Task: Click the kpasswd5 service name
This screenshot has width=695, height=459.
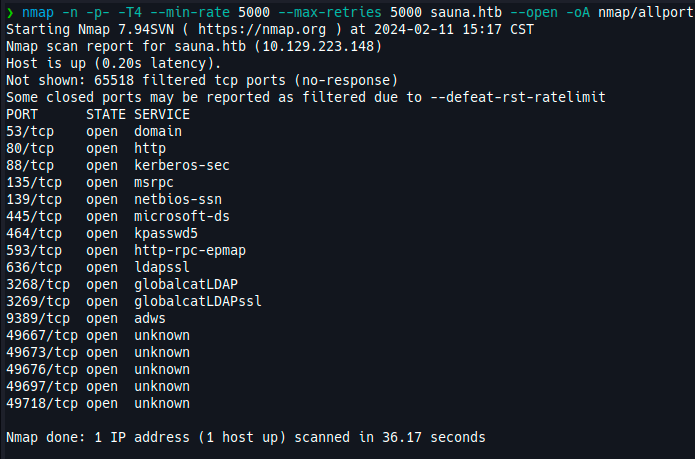Action: pyautogui.click(x=166, y=233)
